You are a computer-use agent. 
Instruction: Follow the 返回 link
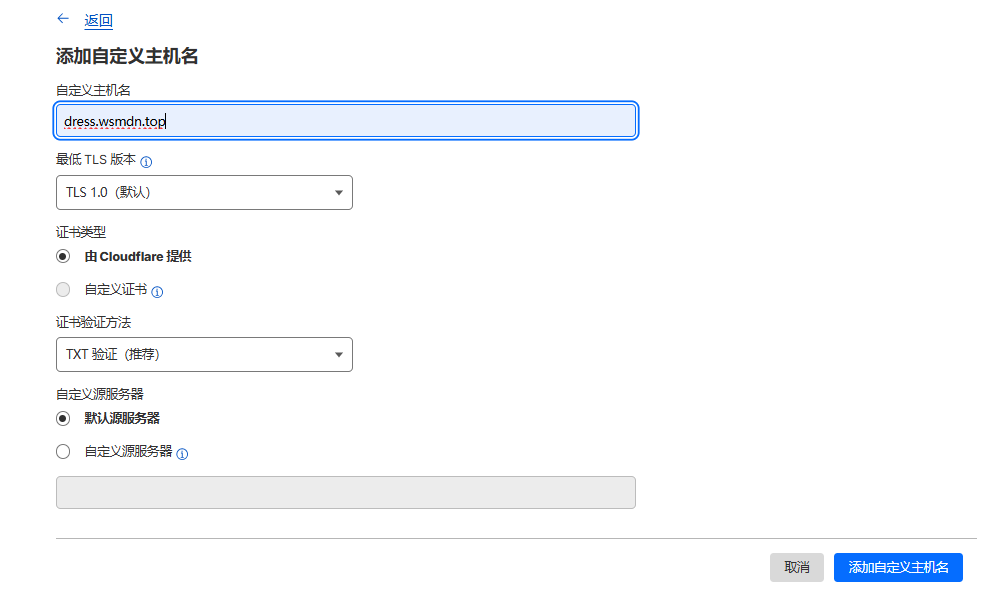[98, 20]
